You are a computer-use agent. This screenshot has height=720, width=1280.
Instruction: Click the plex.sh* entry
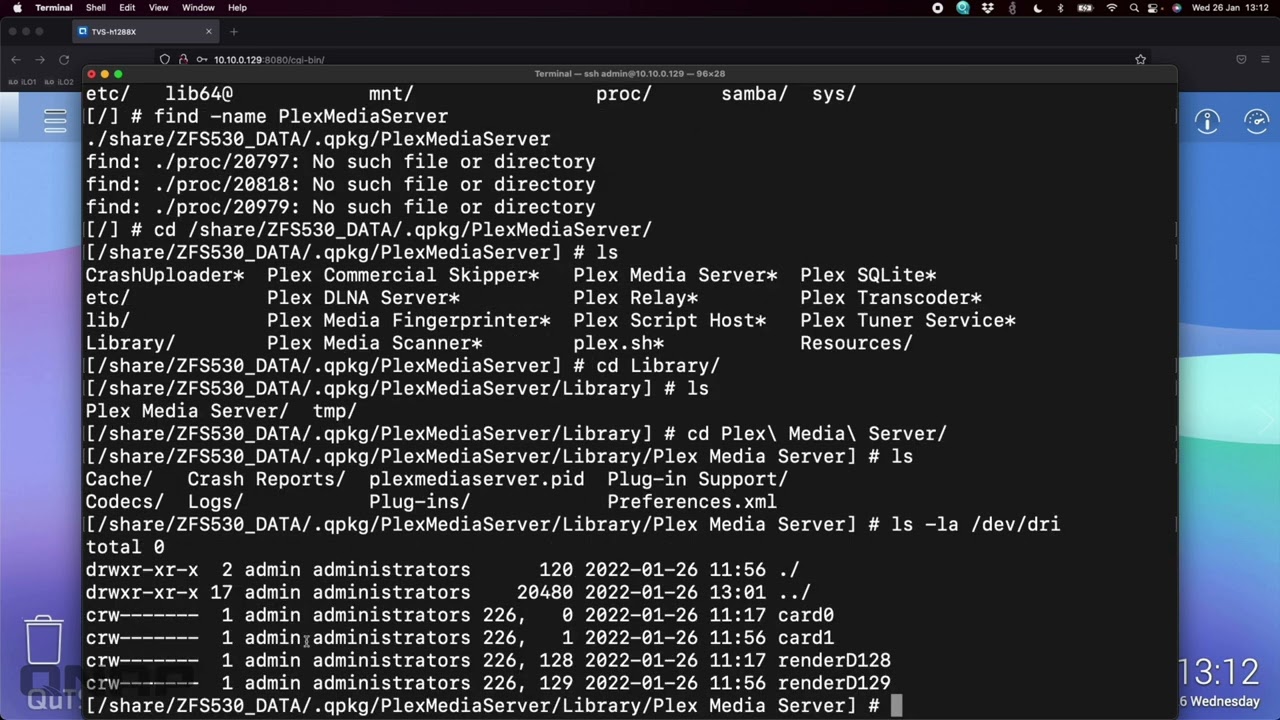point(619,343)
